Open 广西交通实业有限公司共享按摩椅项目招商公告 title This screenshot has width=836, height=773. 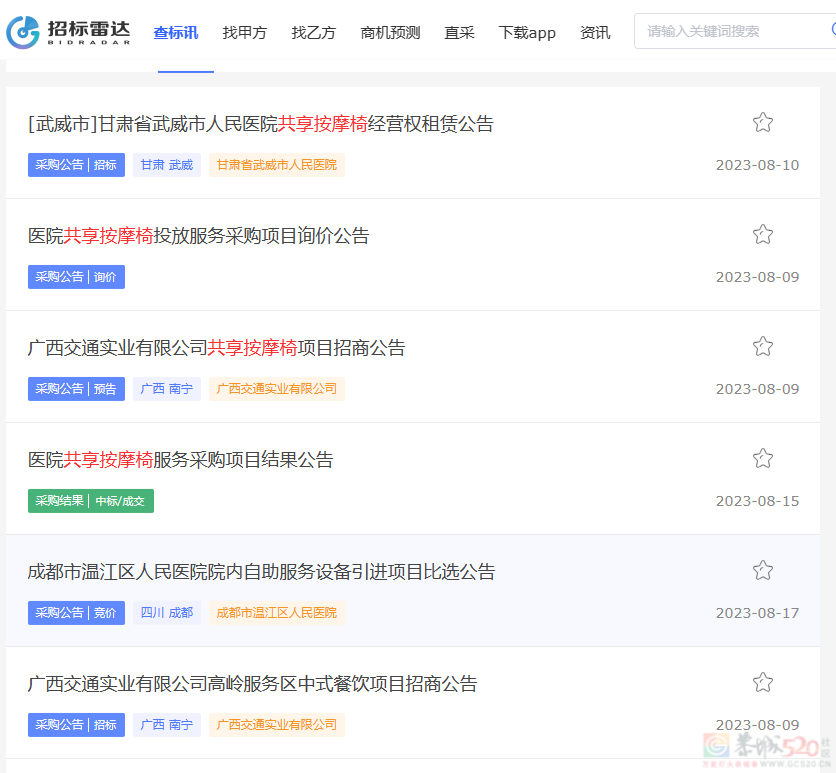(216, 348)
